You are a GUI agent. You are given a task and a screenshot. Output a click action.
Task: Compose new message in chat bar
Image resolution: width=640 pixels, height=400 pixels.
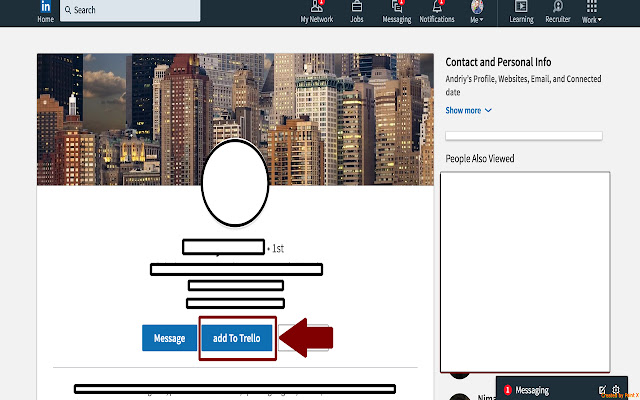[602, 390]
